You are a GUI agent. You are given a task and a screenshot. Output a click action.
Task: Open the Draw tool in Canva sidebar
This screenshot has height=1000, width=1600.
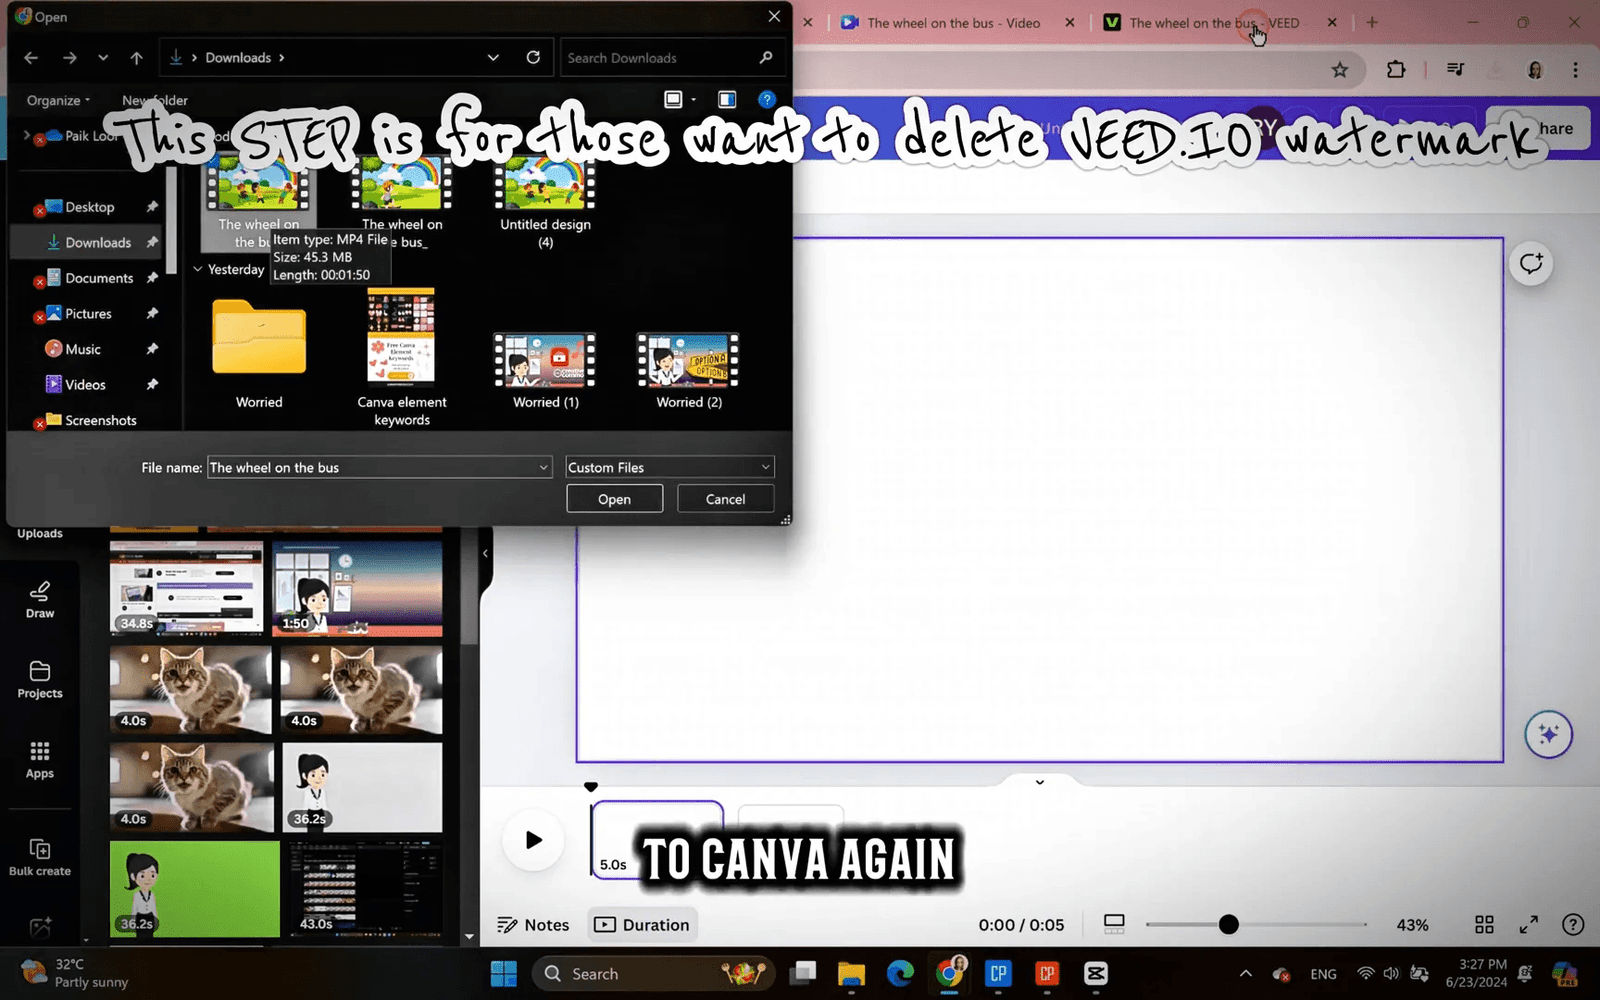40,600
